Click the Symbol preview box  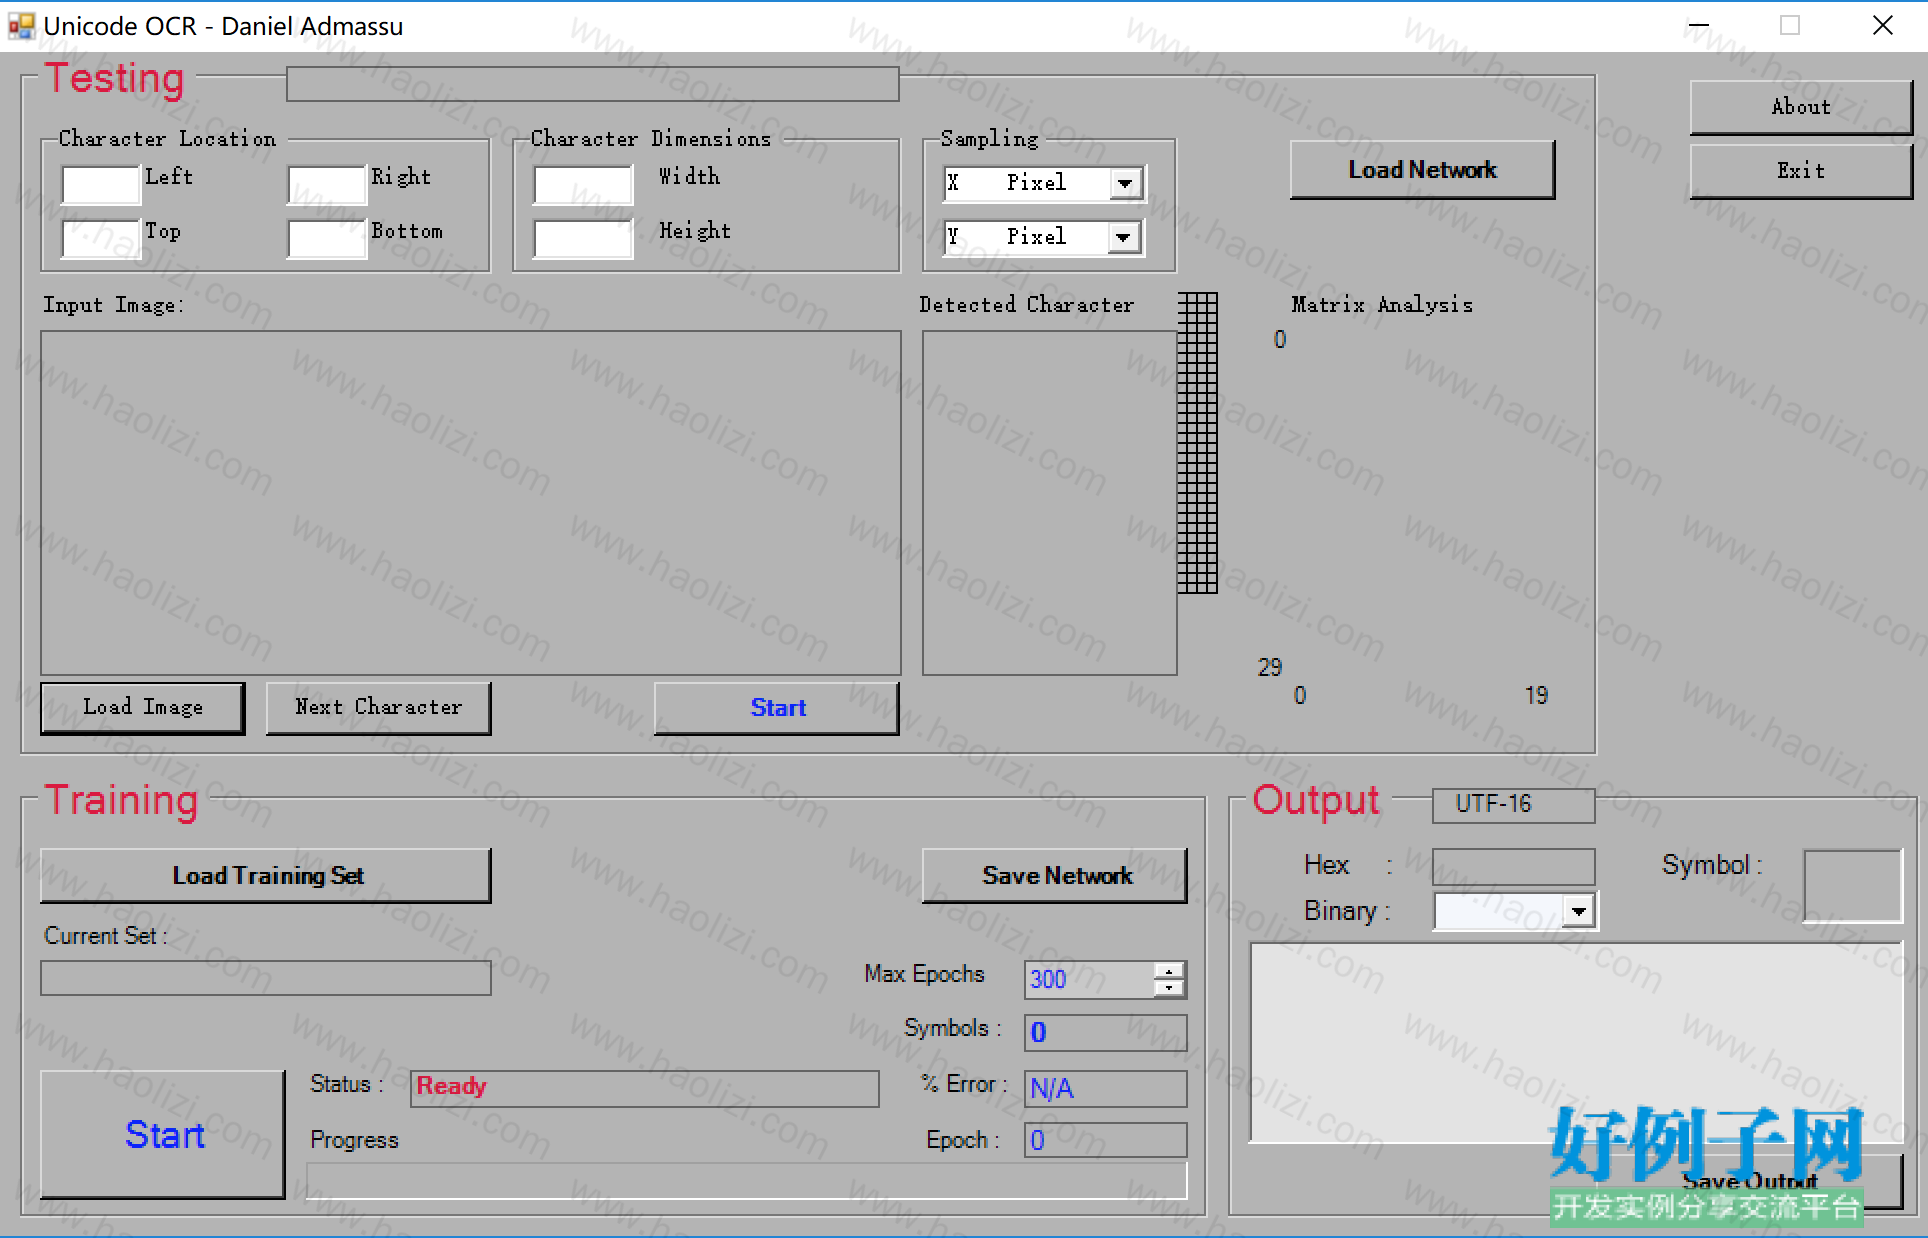coord(1852,886)
